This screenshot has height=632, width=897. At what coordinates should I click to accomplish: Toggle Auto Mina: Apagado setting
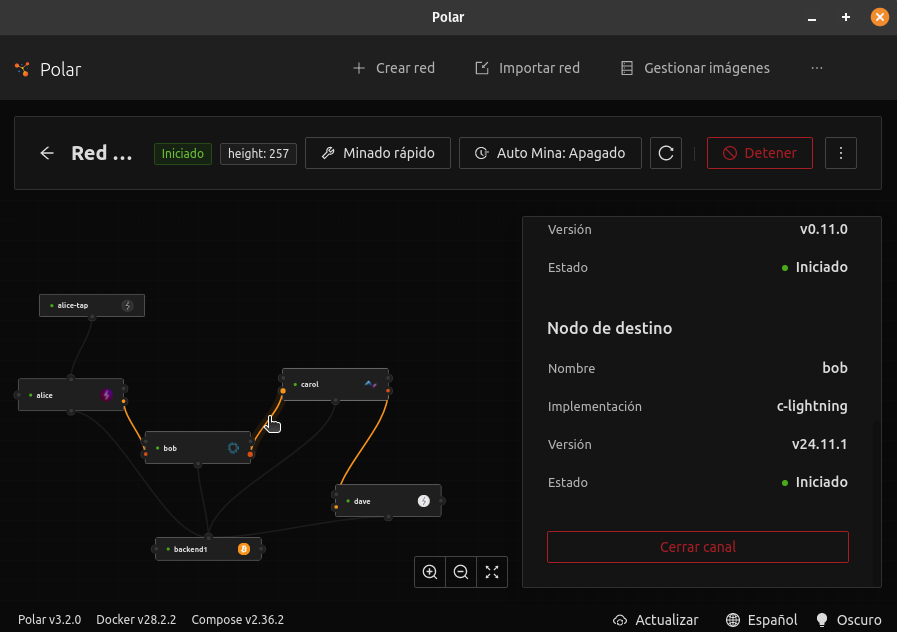coord(550,153)
